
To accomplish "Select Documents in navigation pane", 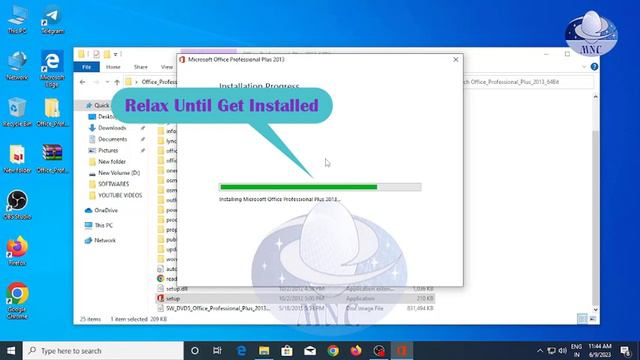I will [x=112, y=139].
